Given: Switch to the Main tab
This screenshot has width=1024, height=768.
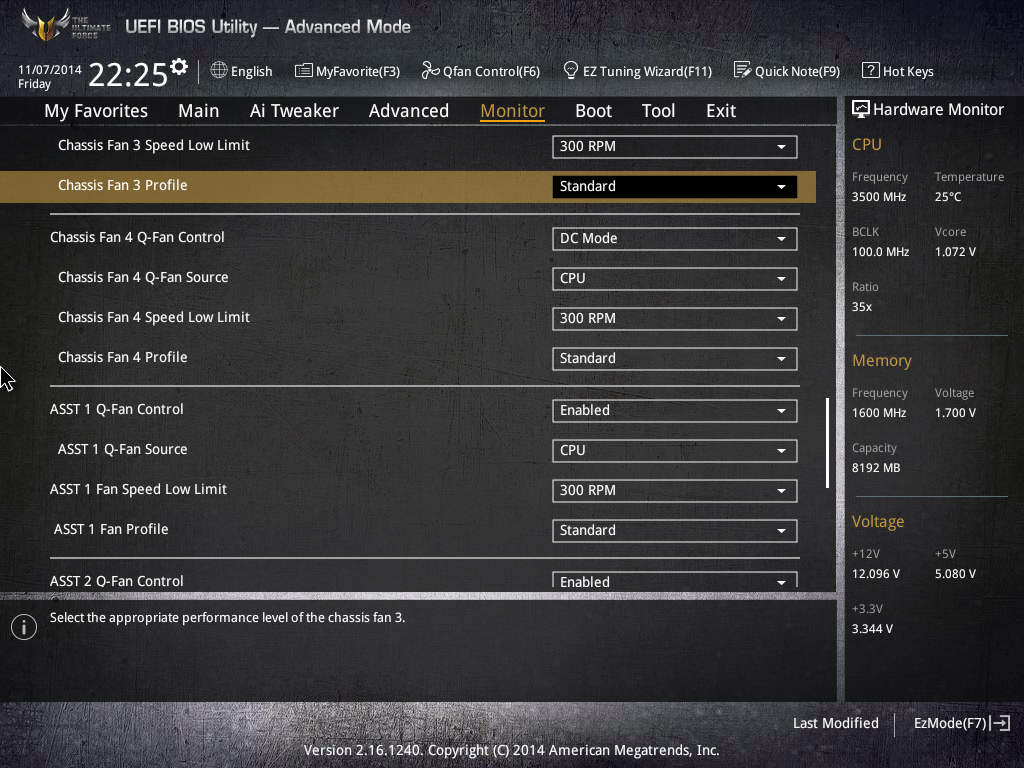Looking at the screenshot, I should pyautogui.click(x=199, y=111).
